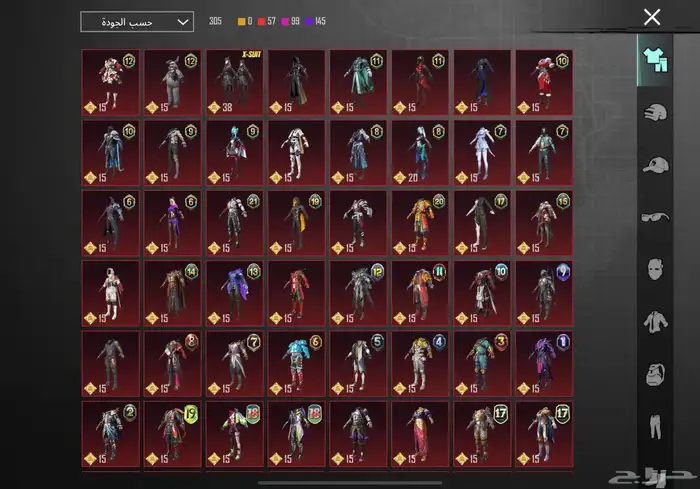Select the face mask category icon

(653, 270)
